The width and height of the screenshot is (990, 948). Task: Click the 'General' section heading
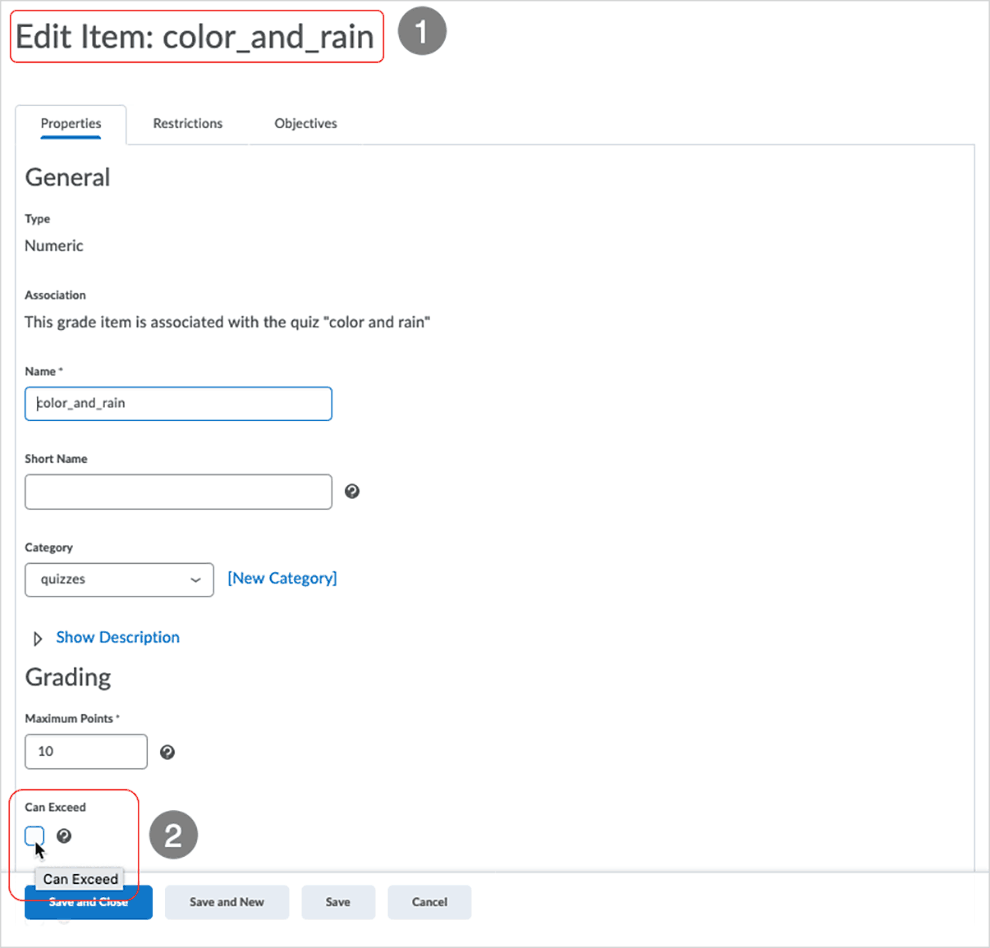pyautogui.click(x=68, y=177)
